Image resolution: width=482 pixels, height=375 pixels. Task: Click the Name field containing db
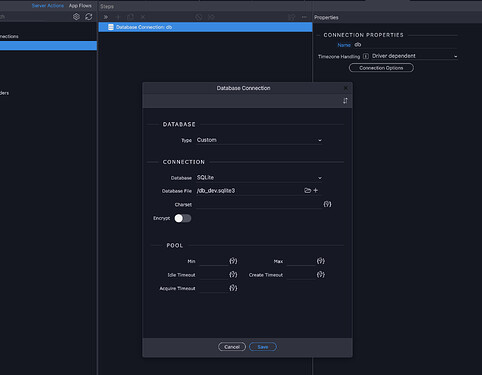[x=405, y=45]
